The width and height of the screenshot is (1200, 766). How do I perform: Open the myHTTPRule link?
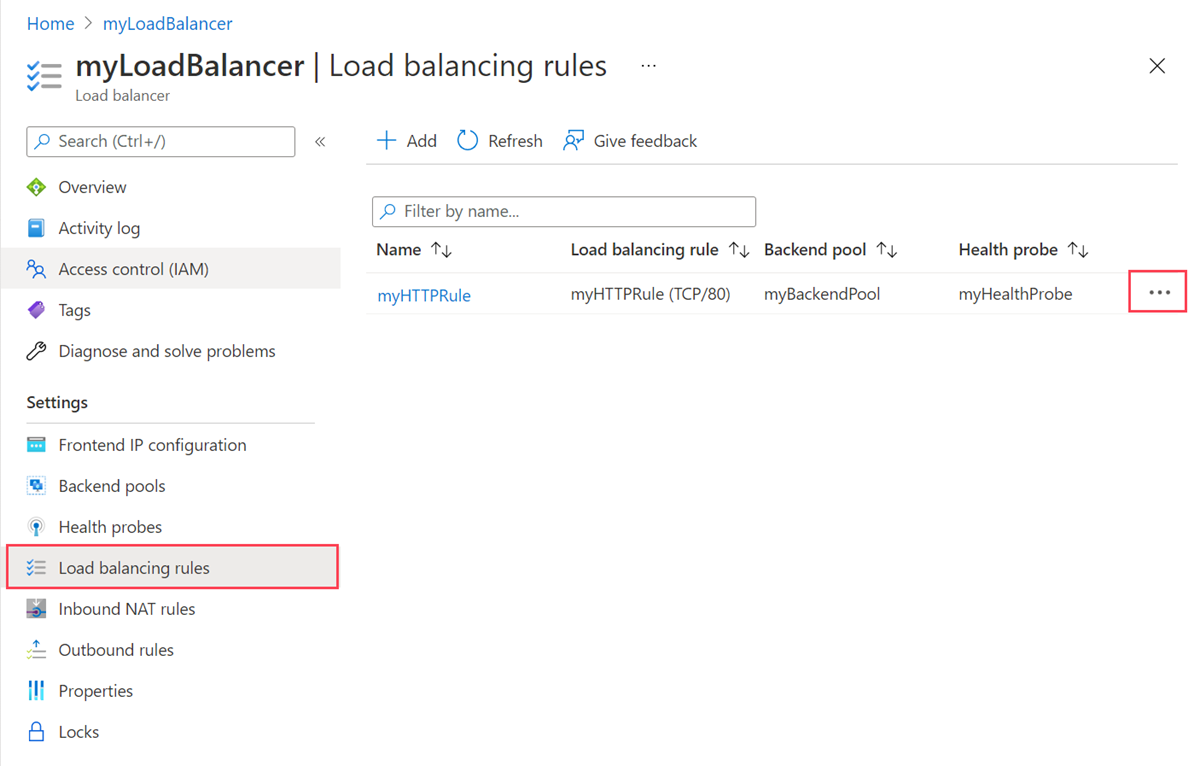(424, 295)
